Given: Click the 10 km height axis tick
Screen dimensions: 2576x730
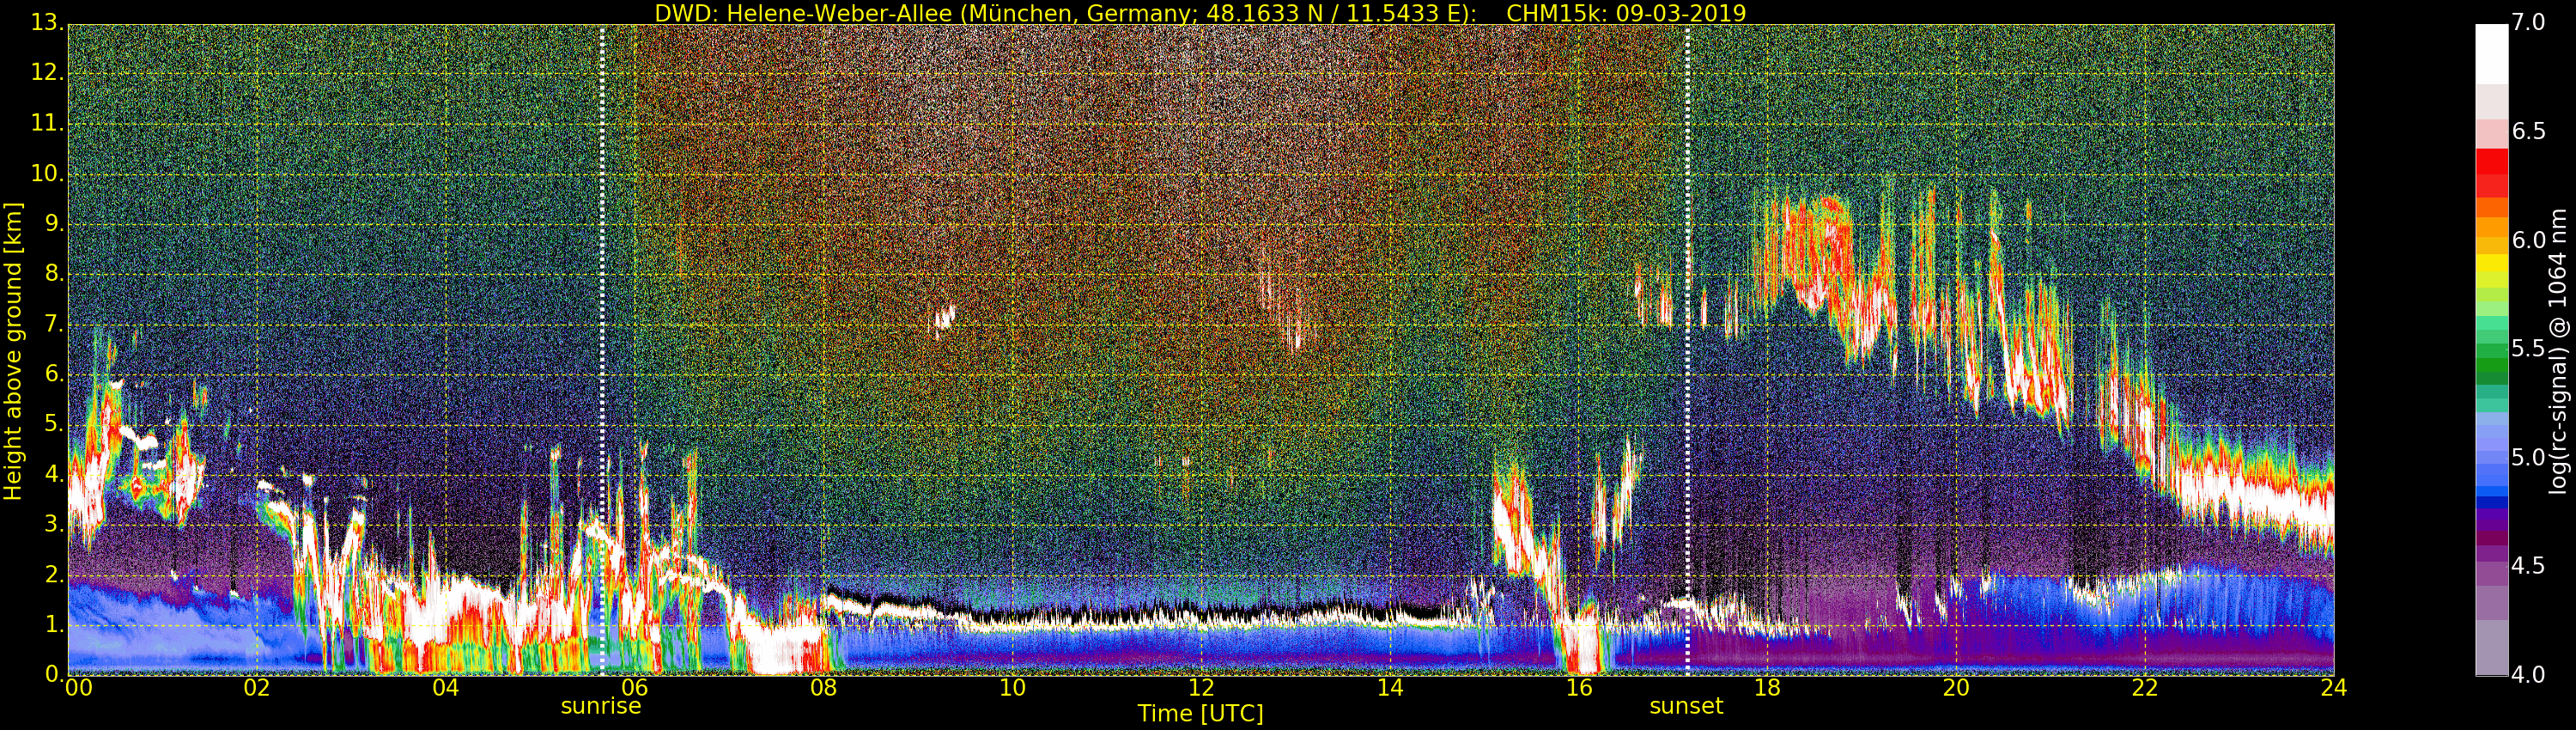Looking at the screenshot, I should [x=47, y=173].
